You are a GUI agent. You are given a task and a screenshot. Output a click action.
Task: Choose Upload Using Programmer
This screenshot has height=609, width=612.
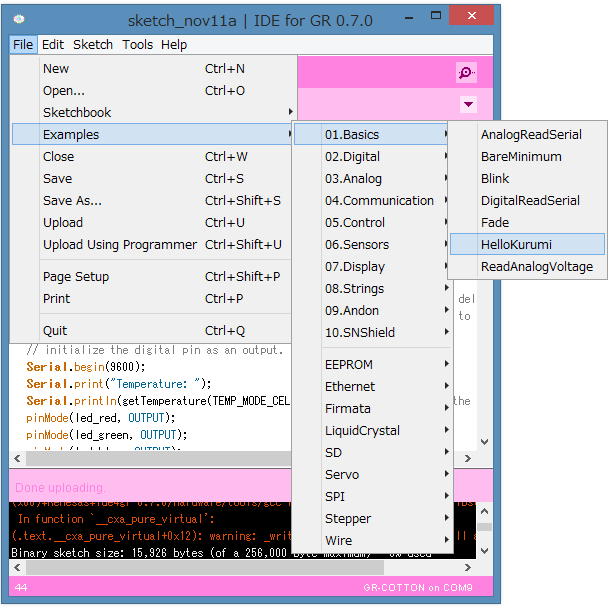point(120,244)
